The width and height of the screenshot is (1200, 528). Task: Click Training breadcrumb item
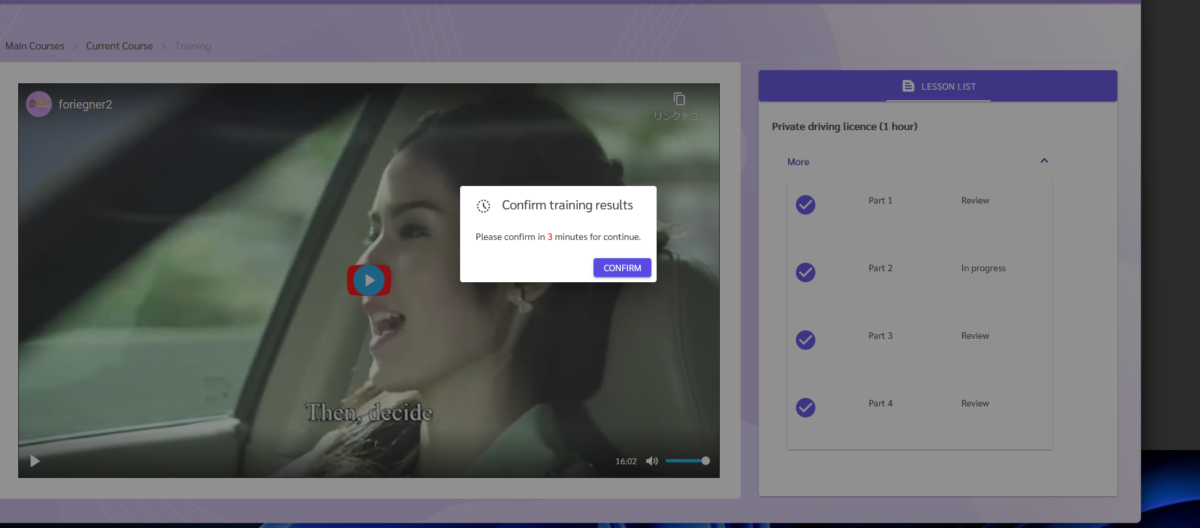click(x=193, y=46)
